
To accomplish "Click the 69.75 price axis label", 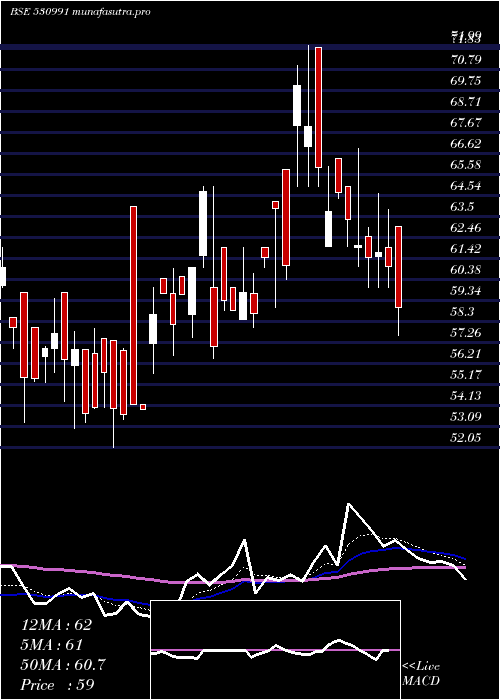I will coord(467,80).
